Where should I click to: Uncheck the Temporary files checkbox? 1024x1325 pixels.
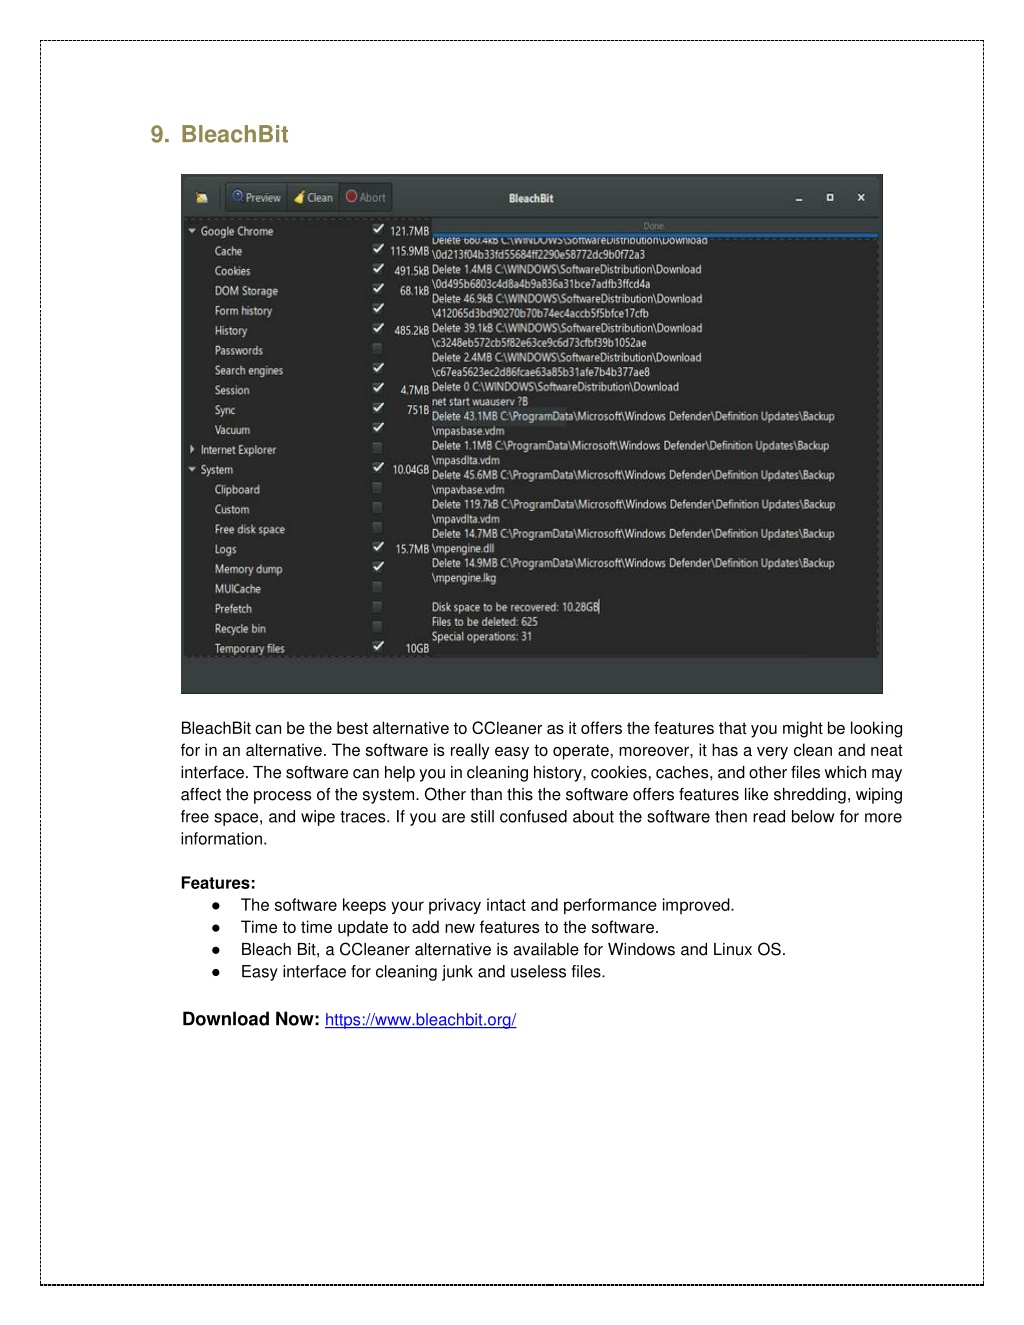tap(378, 647)
